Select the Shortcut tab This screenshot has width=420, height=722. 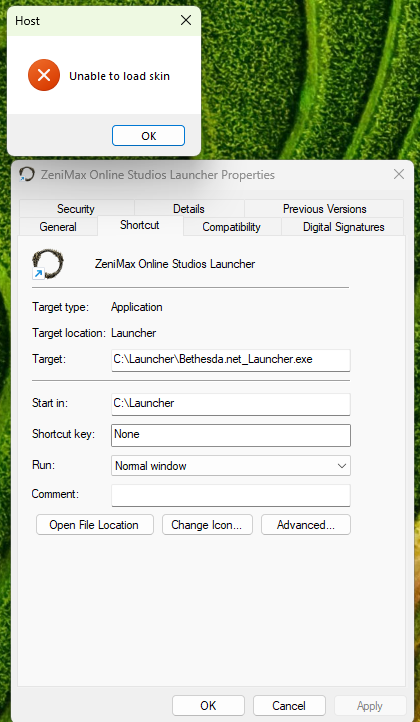140,225
